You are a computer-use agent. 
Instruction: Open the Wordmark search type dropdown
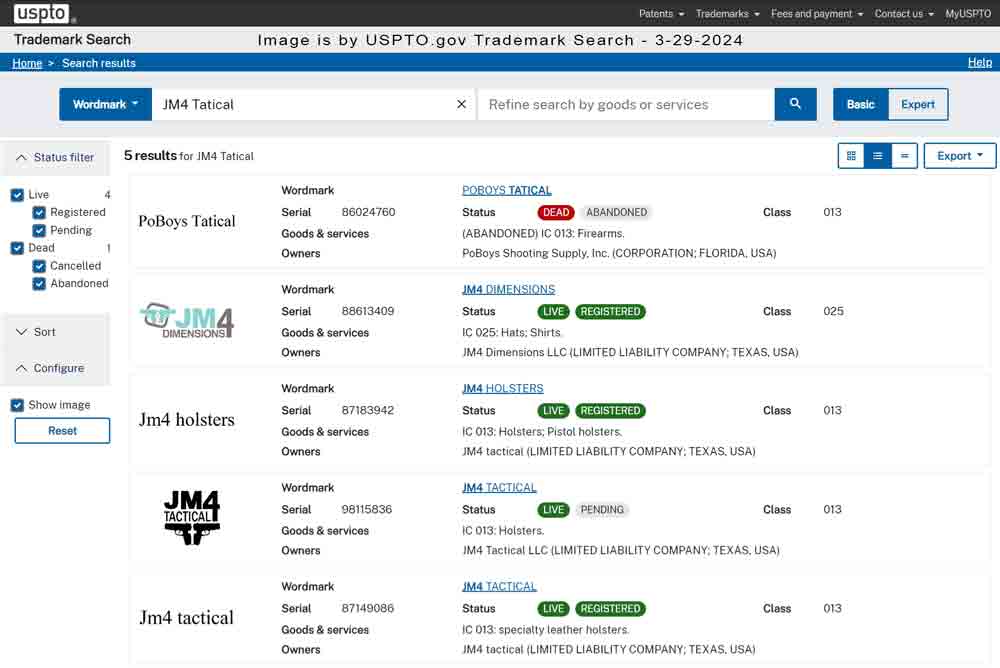pyautogui.click(x=104, y=103)
